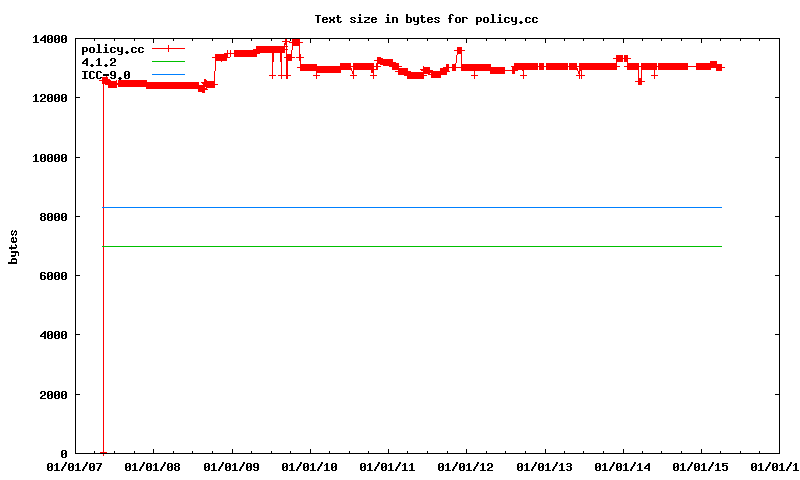Click the red data point at zero bytes
800x480 pixels.
(x=104, y=453)
